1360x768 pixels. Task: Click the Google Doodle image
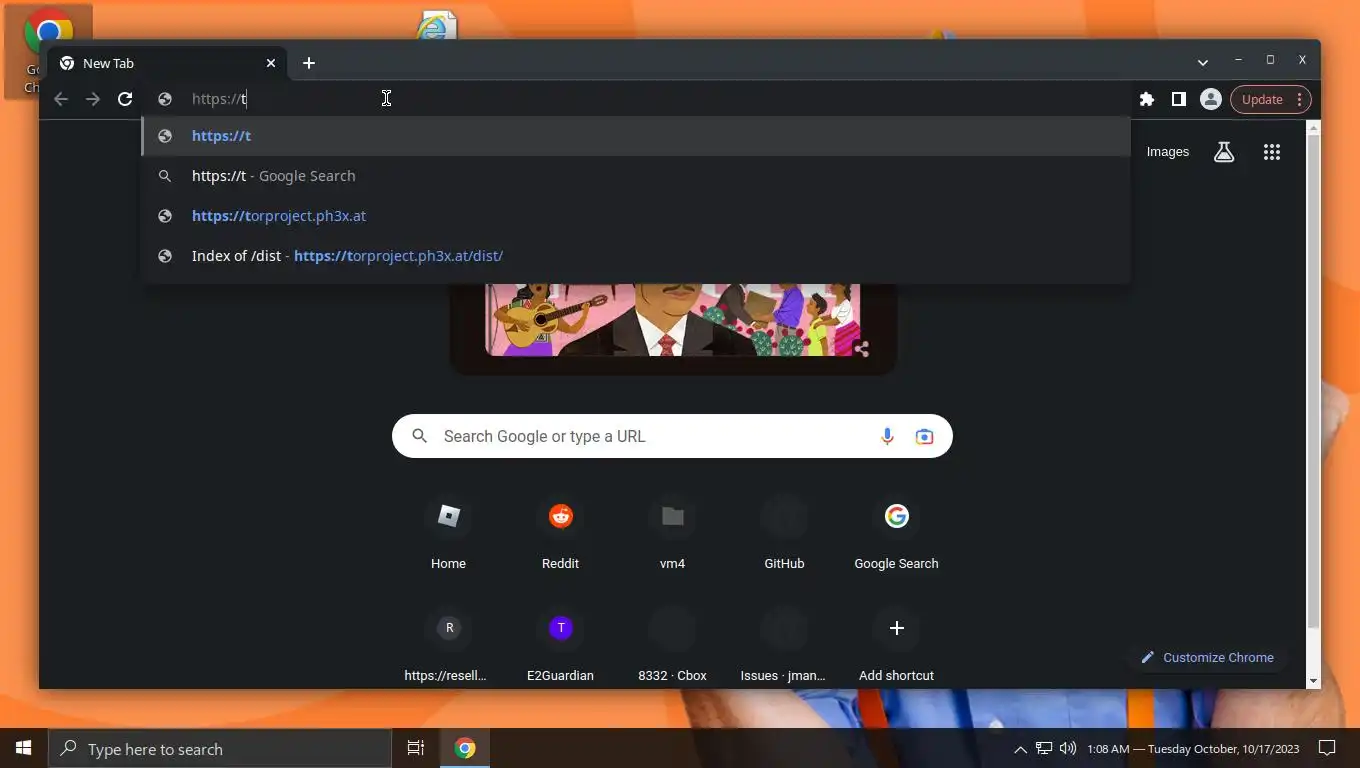672,320
